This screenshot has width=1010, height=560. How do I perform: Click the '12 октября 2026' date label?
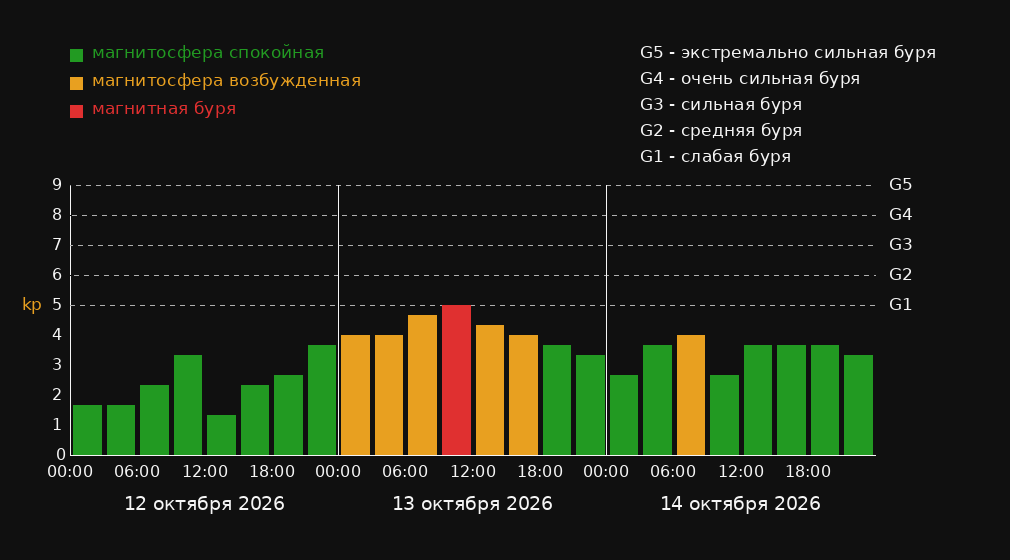click(x=204, y=504)
